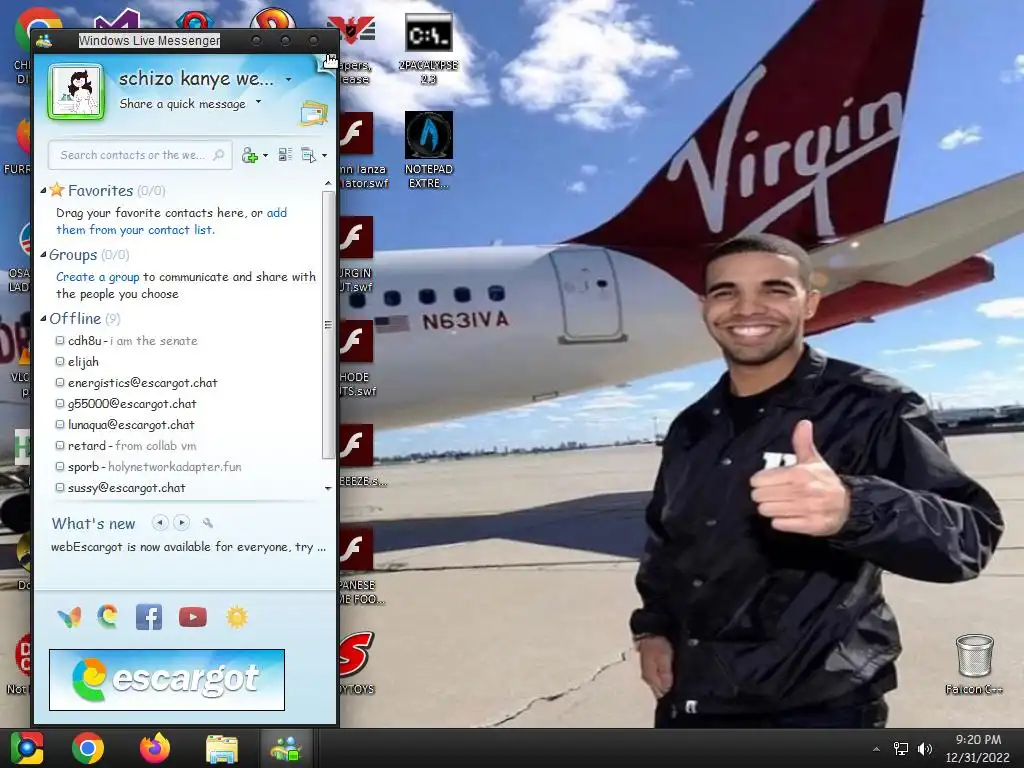
Task: Click the MSN butterfly icon
Action: coord(69,617)
